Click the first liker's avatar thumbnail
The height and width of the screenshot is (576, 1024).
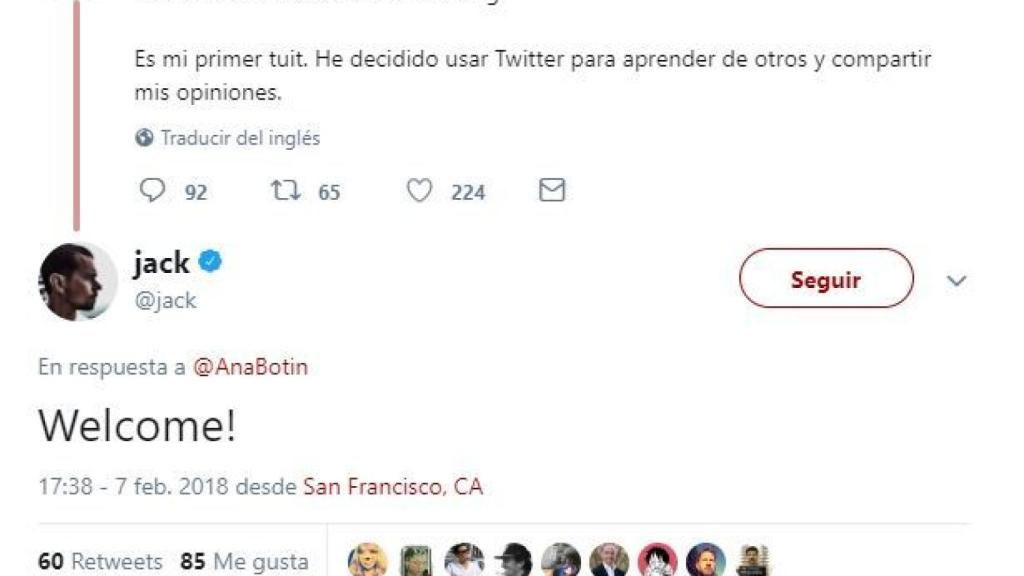click(x=366, y=558)
